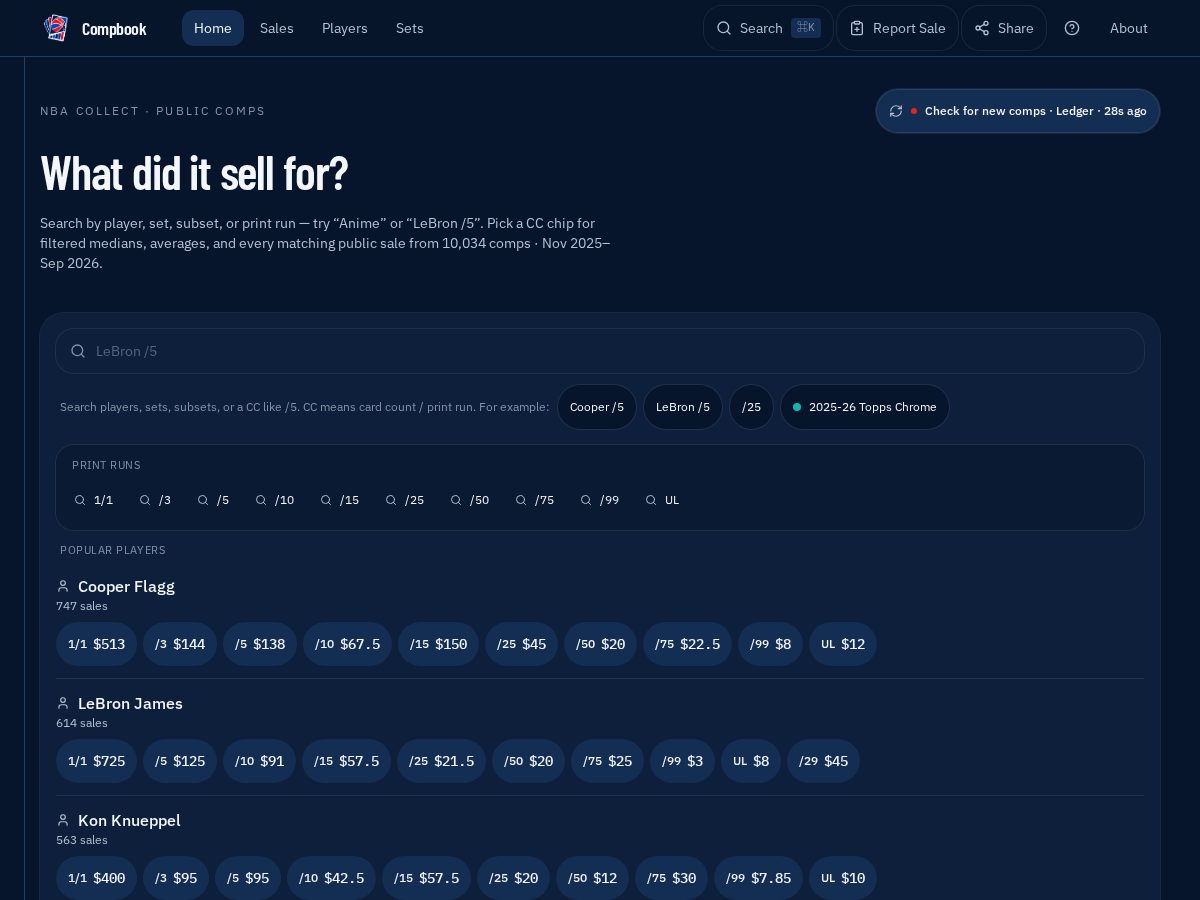
Task: Click Kon Knueppel 1/1 $400 chip
Action: click(97, 878)
